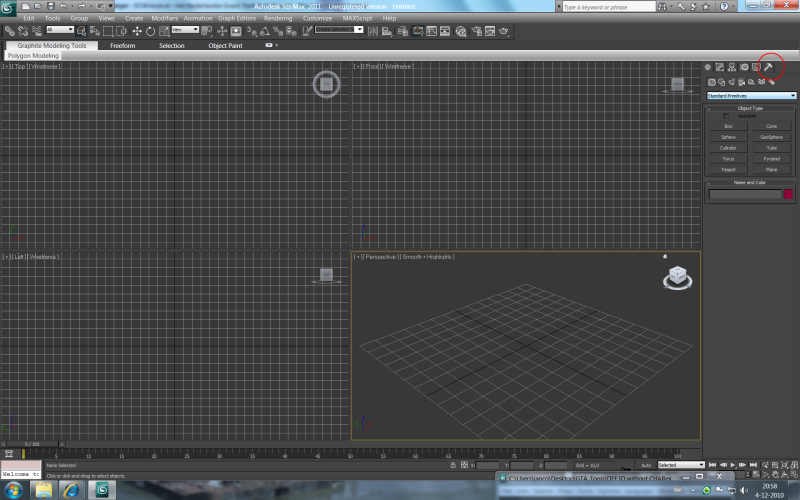The width and height of the screenshot is (800, 500).
Task: Open the Create Selection Set dropdown
Action: [x=339, y=30]
